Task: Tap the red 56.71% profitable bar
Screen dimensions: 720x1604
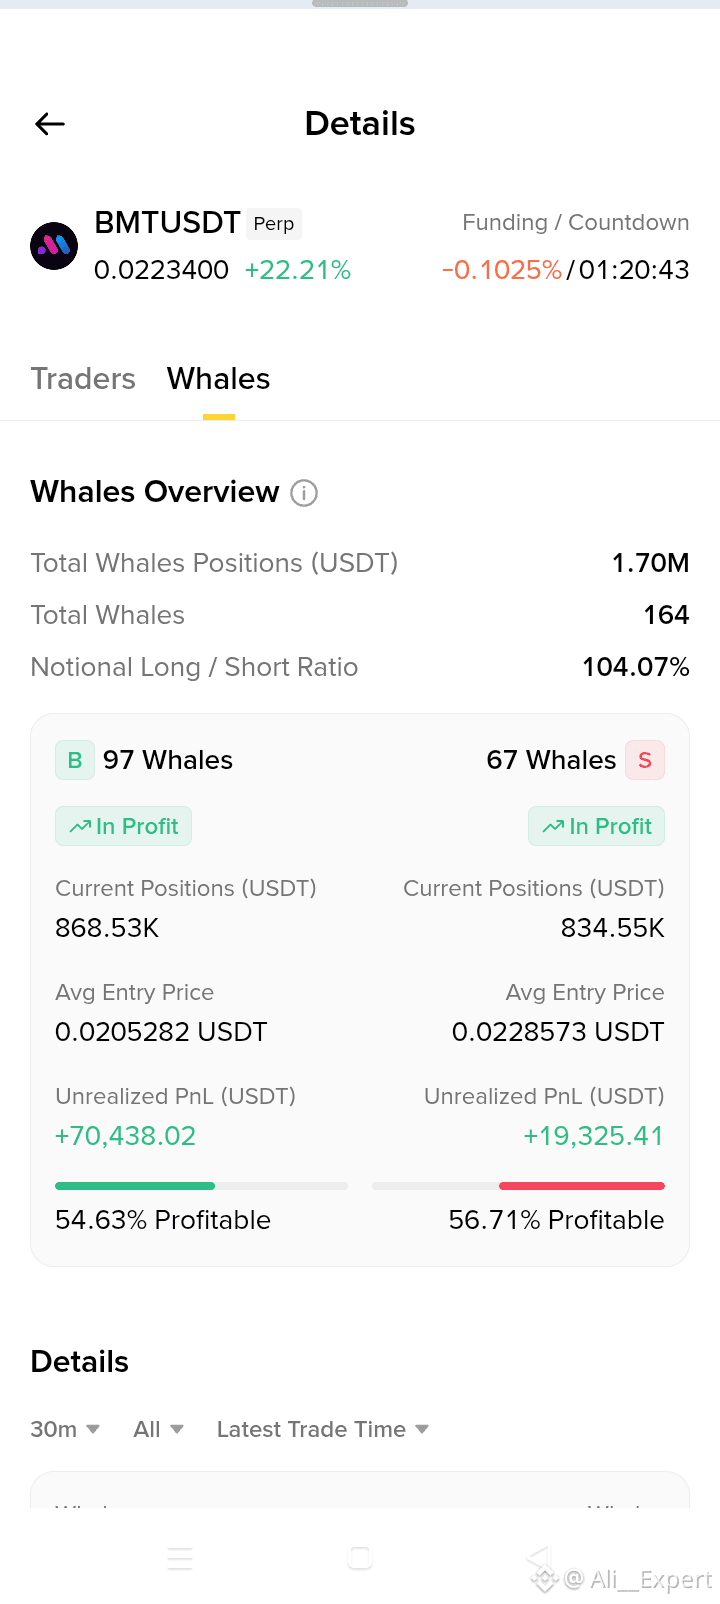Action: (x=582, y=1186)
